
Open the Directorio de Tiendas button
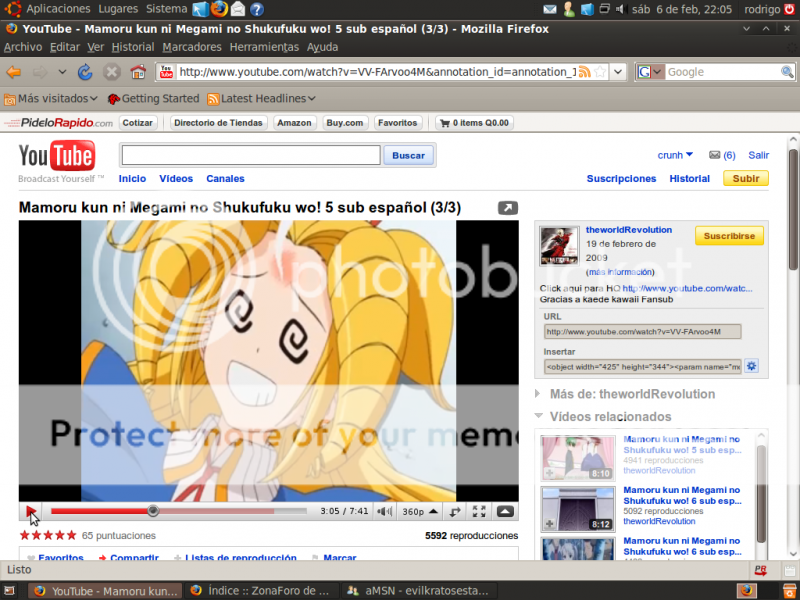[x=218, y=123]
